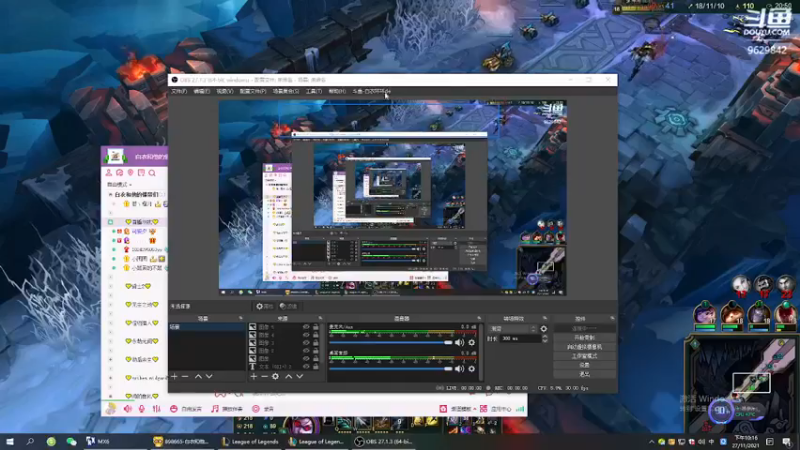Move the selected source down
Image resolution: width=800 pixels, height=450 pixels.
coord(300,377)
